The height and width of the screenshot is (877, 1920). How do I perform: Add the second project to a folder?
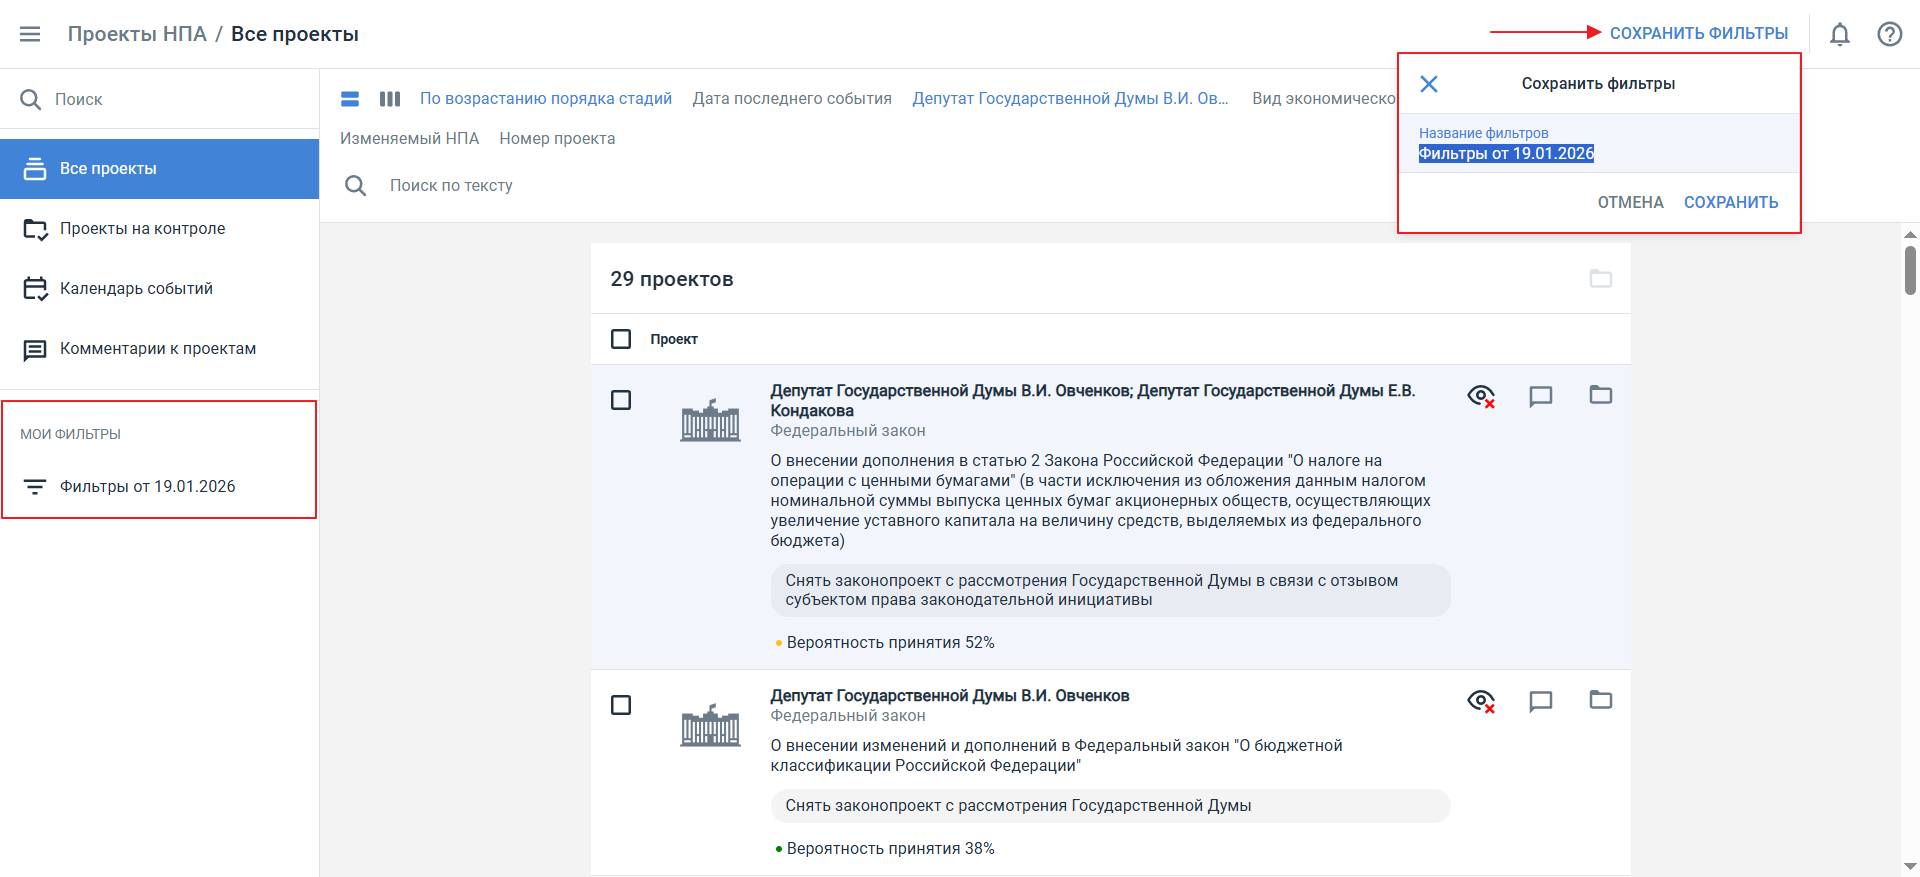1600,700
